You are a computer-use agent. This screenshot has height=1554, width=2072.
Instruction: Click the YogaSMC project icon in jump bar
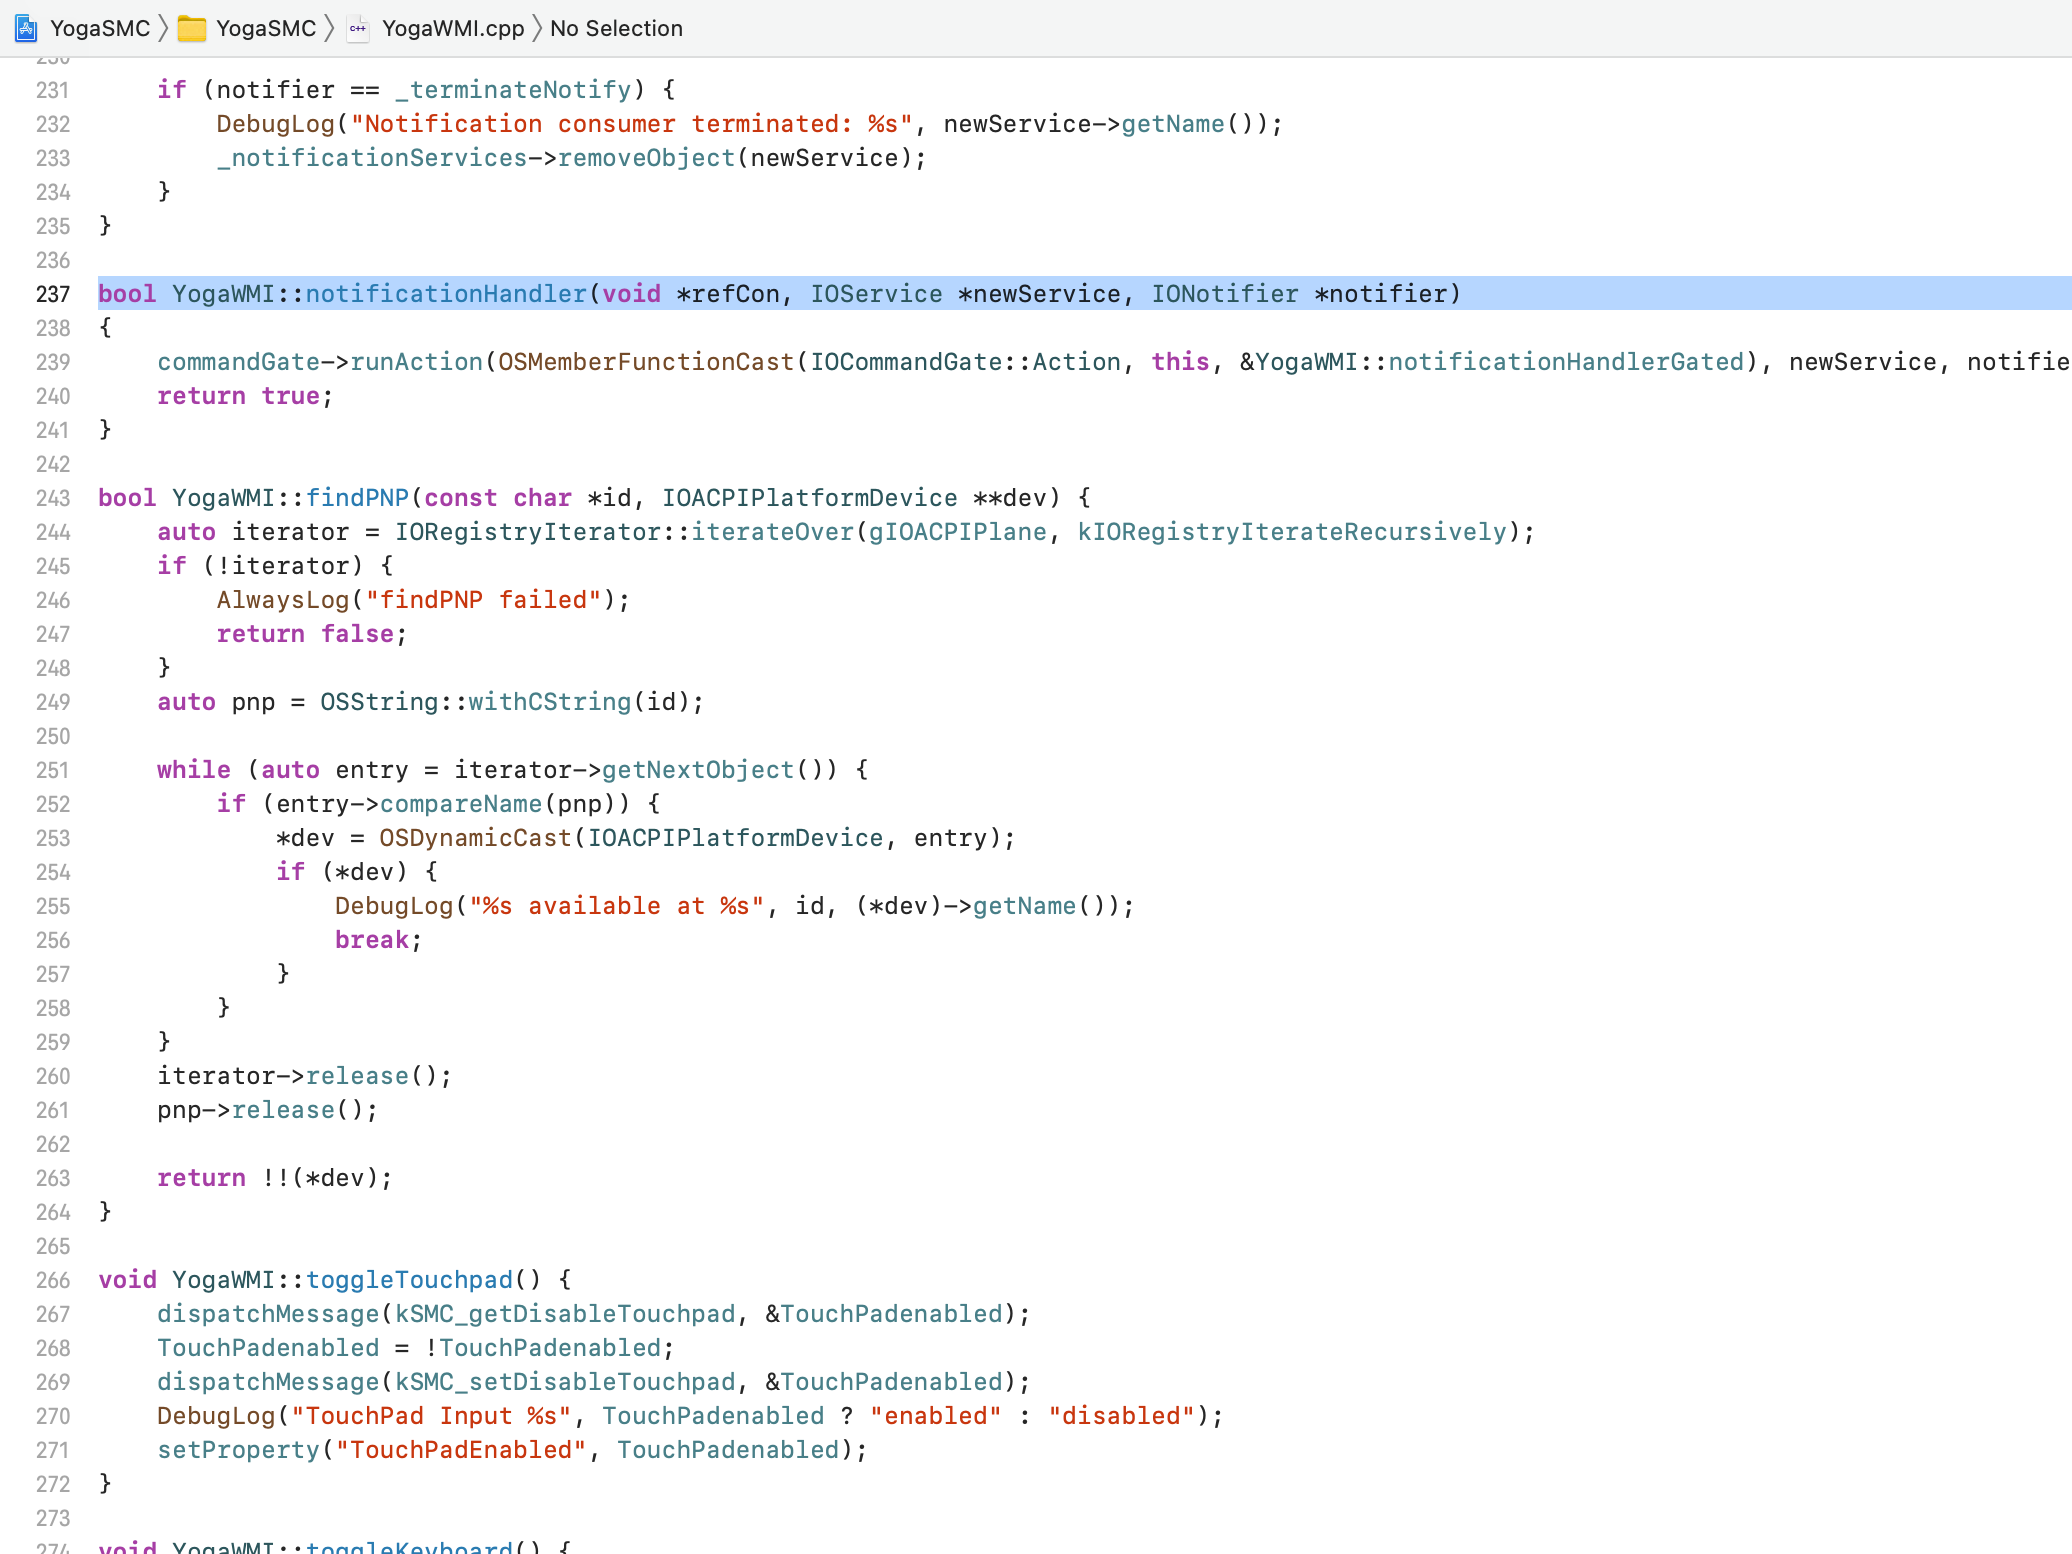pos(25,28)
